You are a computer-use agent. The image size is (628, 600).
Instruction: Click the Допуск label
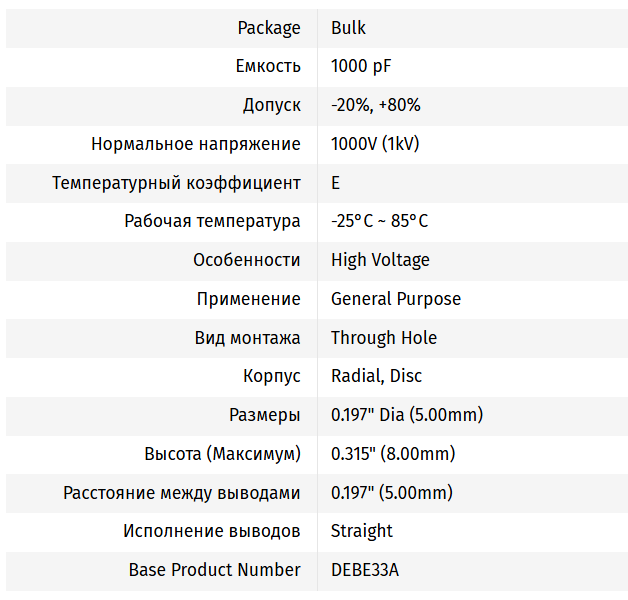tap(271, 105)
